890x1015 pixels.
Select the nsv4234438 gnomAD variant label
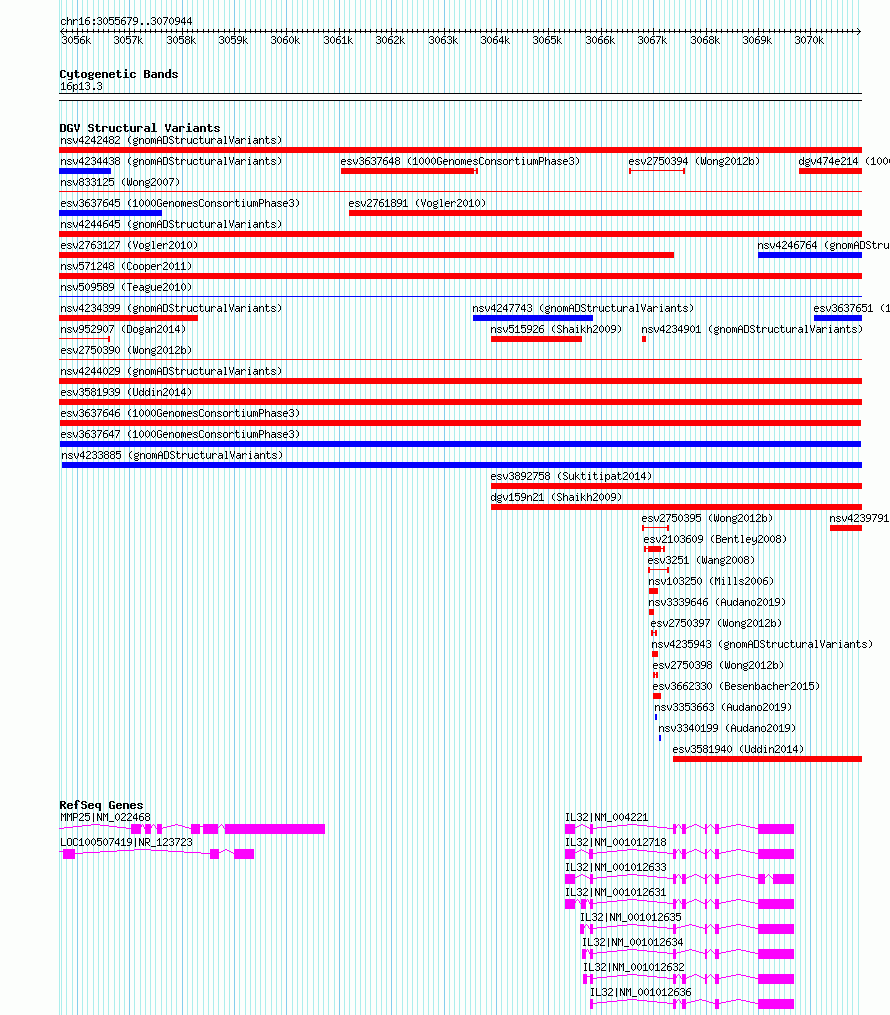click(x=171, y=161)
